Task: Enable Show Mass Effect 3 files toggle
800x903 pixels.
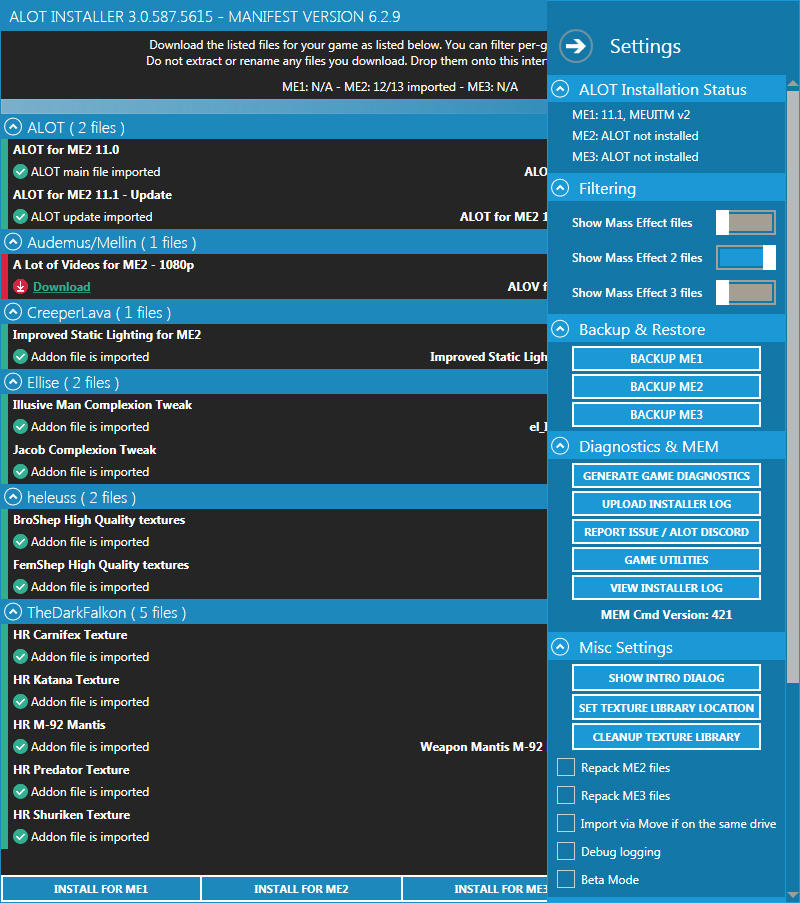Action: click(746, 293)
